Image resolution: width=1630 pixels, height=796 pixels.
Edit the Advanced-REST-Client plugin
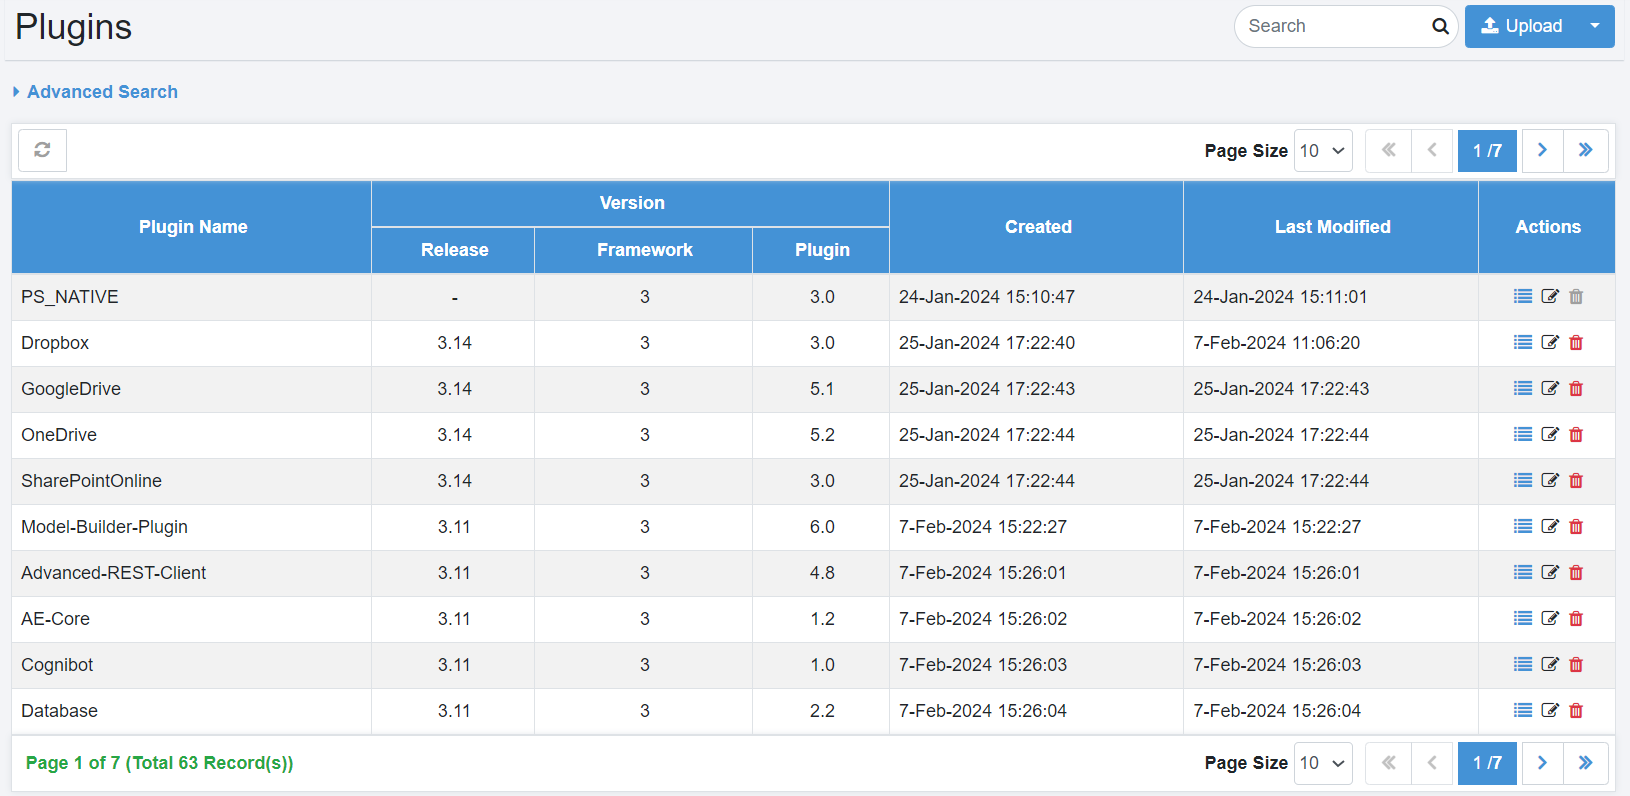[1550, 572]
